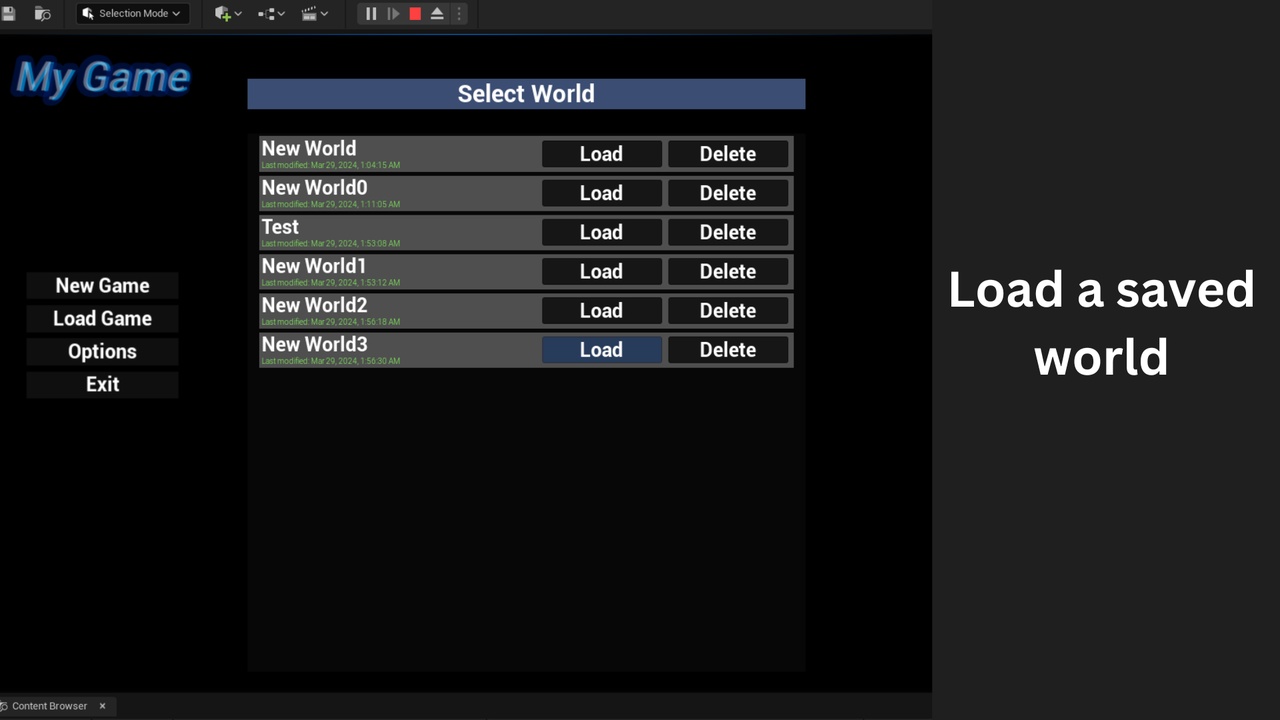Click the Content Browser tab
Image resolution: width=1280 pixels, height=720 pixels.
pos(55,706)
